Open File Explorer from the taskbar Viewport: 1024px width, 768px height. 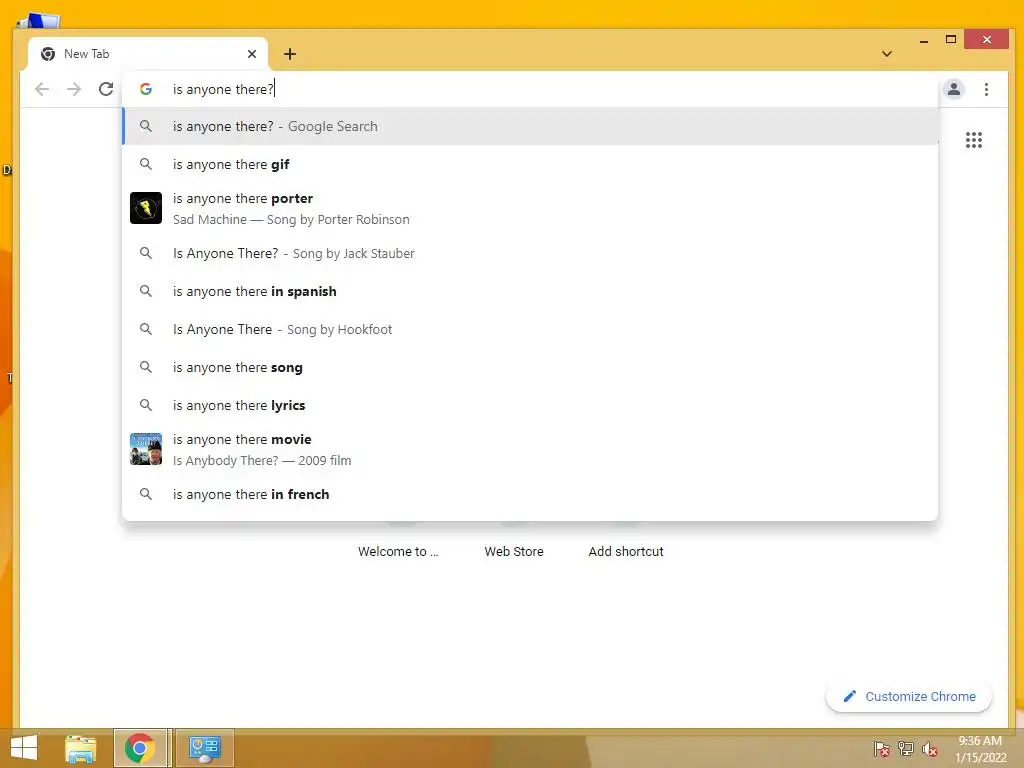[x=80, y=748]
